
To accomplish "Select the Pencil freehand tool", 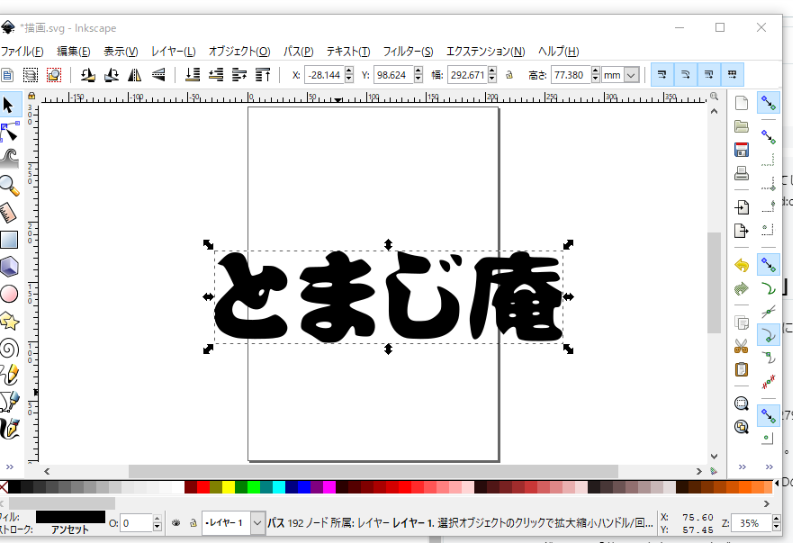I will tap(9, 375).
